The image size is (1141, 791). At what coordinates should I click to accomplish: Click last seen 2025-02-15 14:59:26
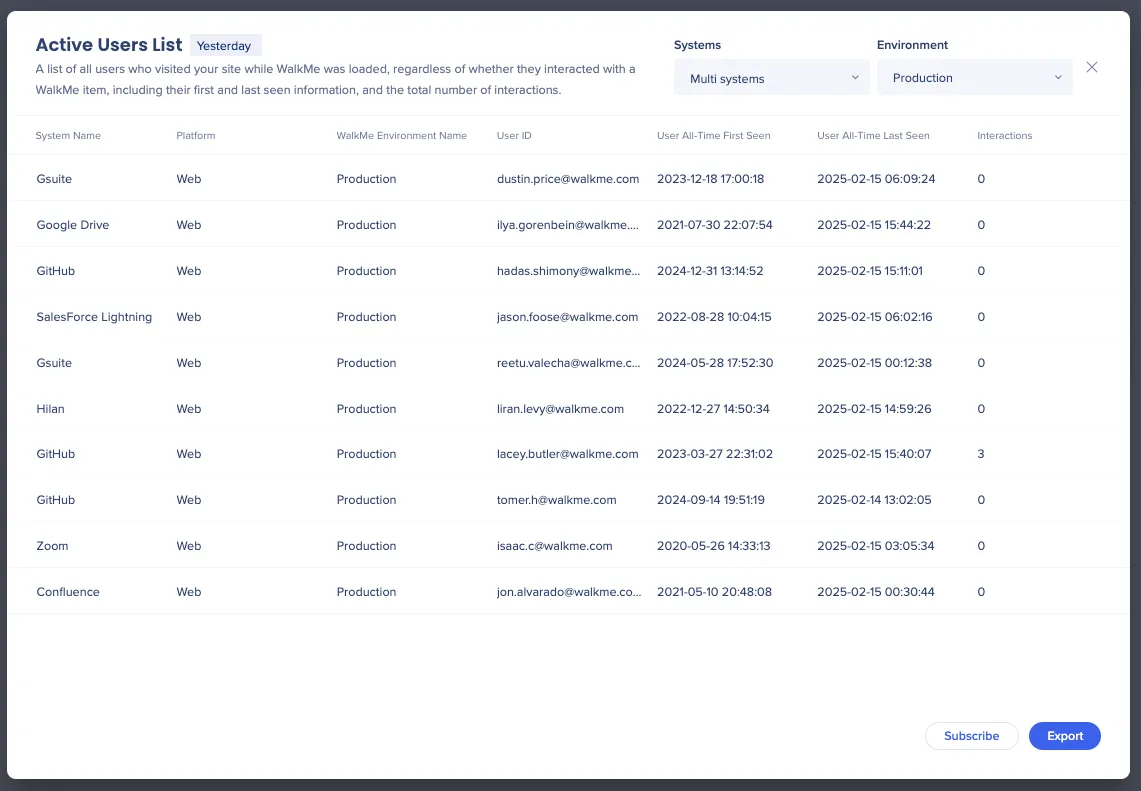pos(874,409)
